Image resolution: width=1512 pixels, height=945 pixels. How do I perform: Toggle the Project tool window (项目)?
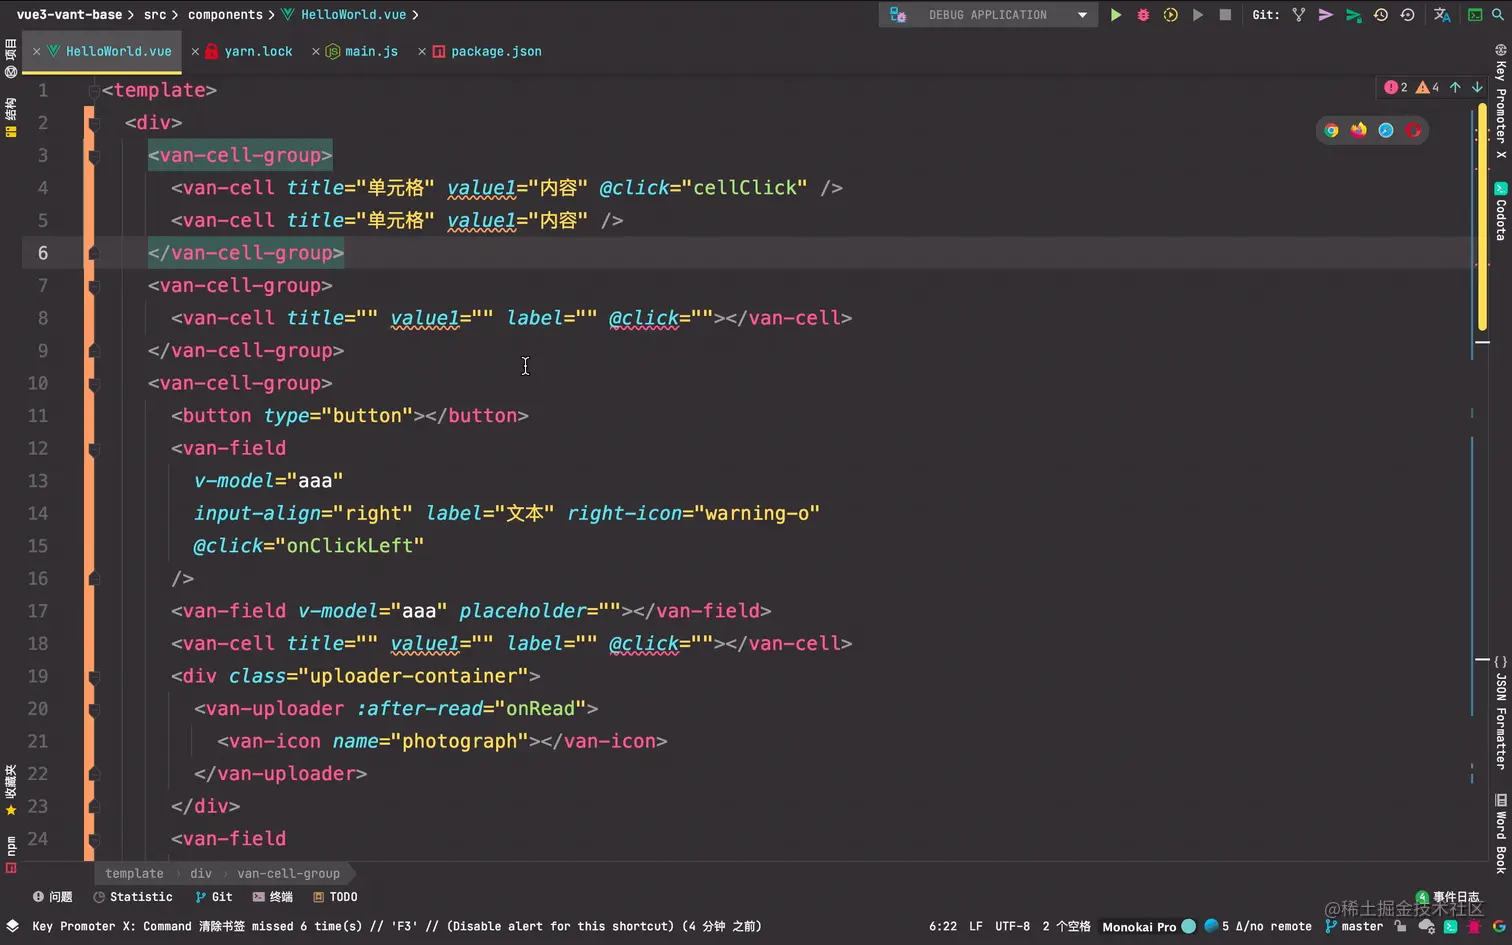click(x=11, y=58)
